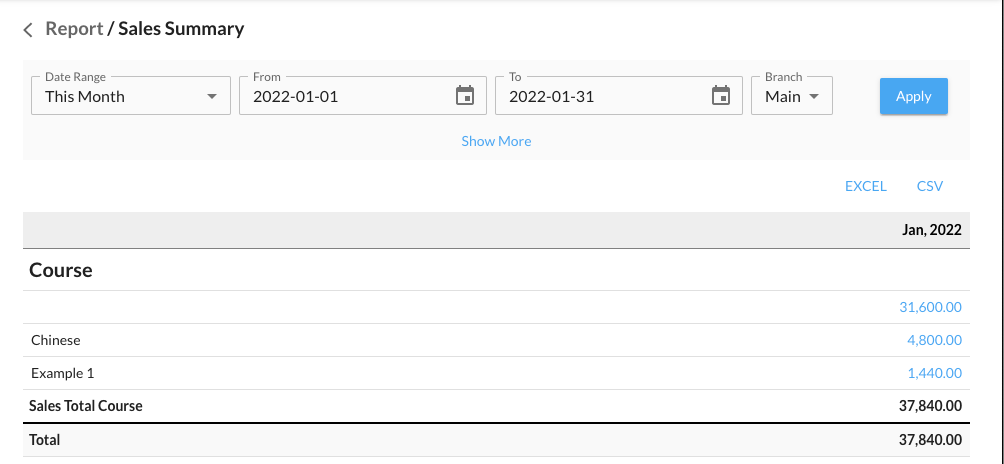
Task: Open the From date calendar icon
Action: pyautogui.click(x=465, y=96)
